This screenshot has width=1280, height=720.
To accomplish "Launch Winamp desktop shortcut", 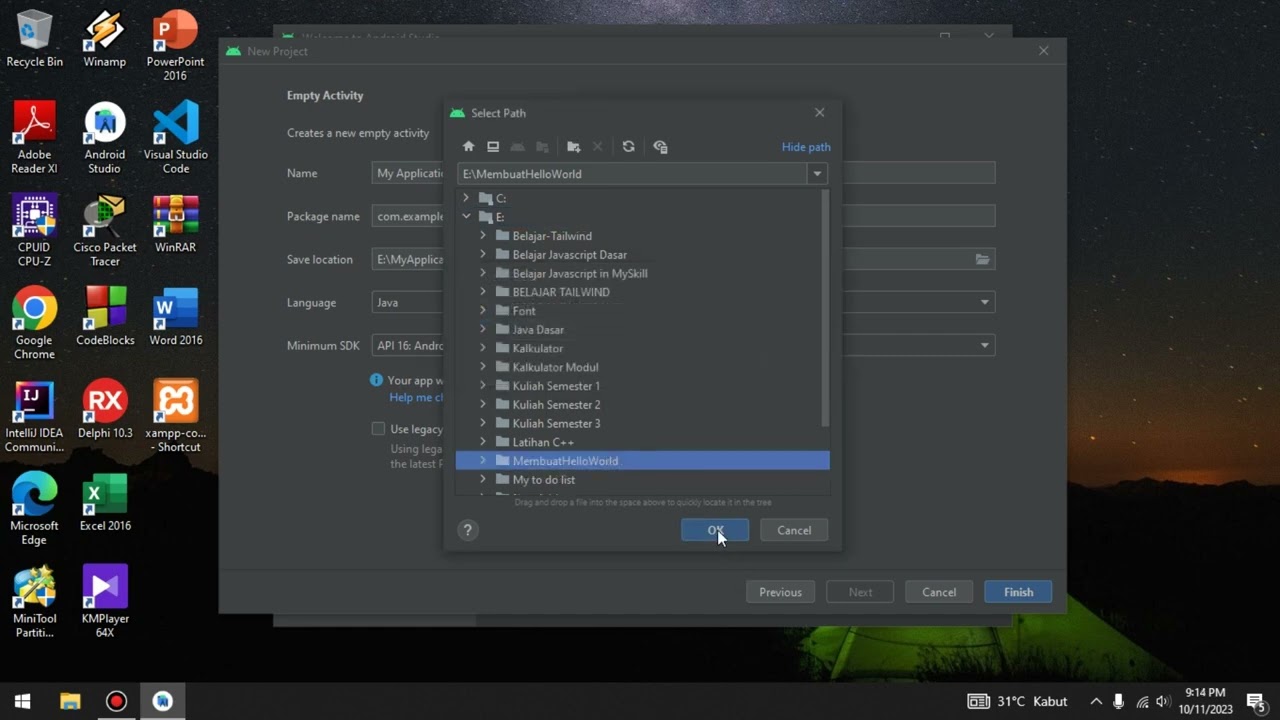I will pyautogui.click(x=104, y=39).
